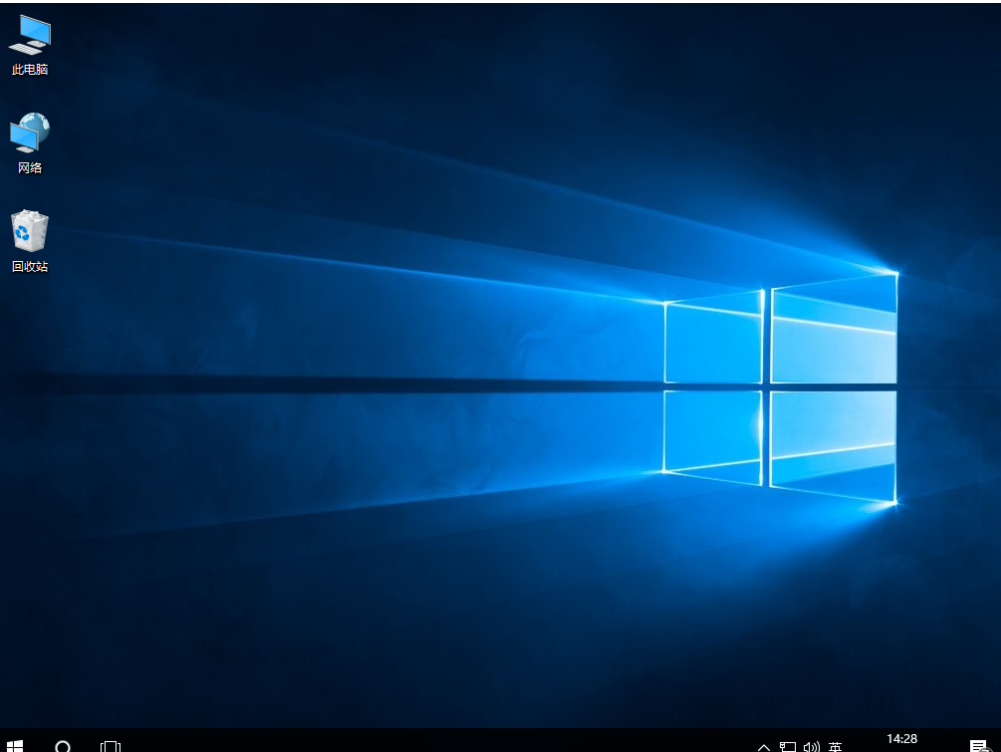Image resolution: width=1001 pixels, height=752 pixels.
Task: Open the volume speaker tray icon
Action: point(811,746)
